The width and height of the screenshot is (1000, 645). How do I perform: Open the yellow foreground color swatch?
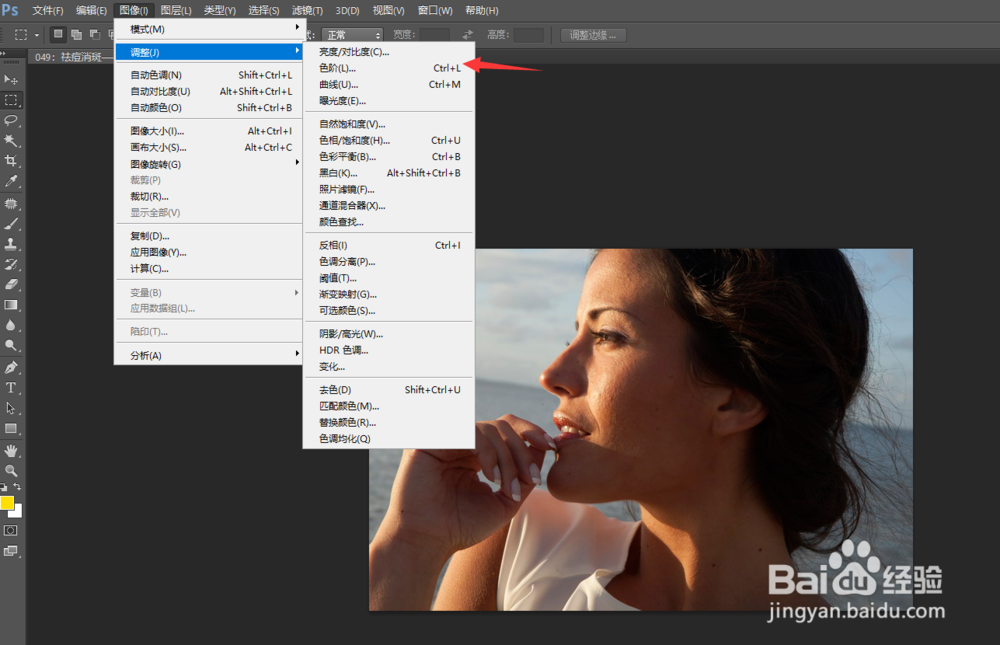coord(6,503)
